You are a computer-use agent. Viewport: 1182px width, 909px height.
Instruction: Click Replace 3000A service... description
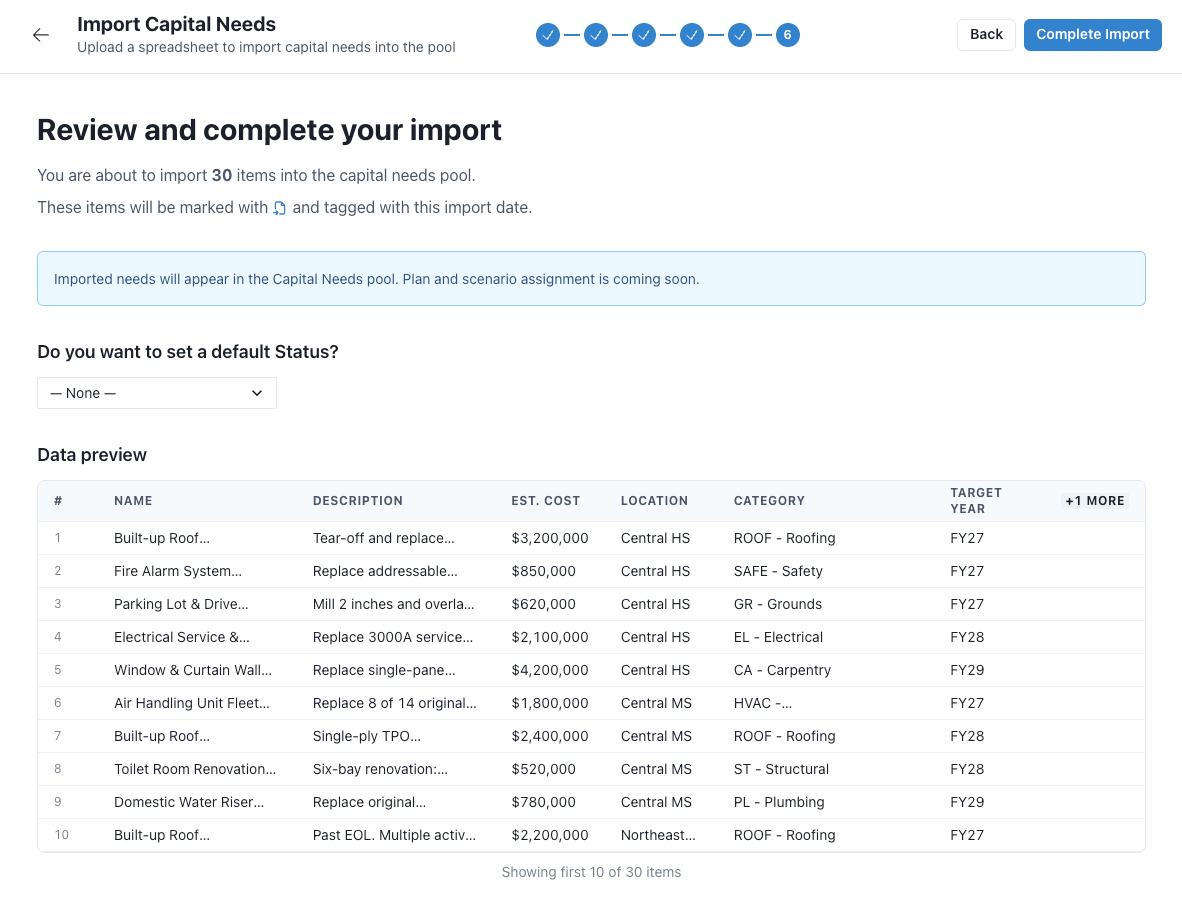pyautogui.click(x=393, y=638)
